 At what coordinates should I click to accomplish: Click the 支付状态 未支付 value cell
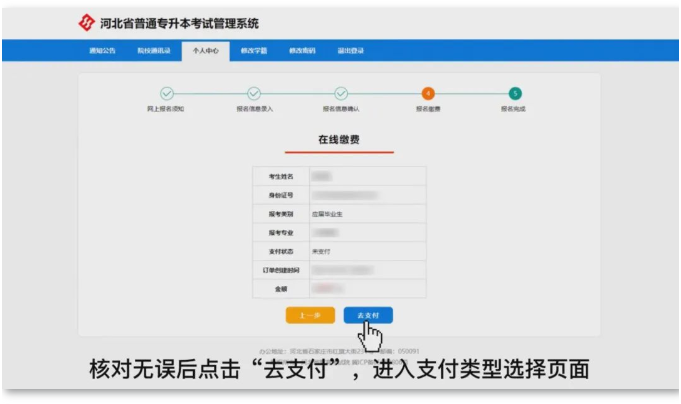click(x=366, y=251)
